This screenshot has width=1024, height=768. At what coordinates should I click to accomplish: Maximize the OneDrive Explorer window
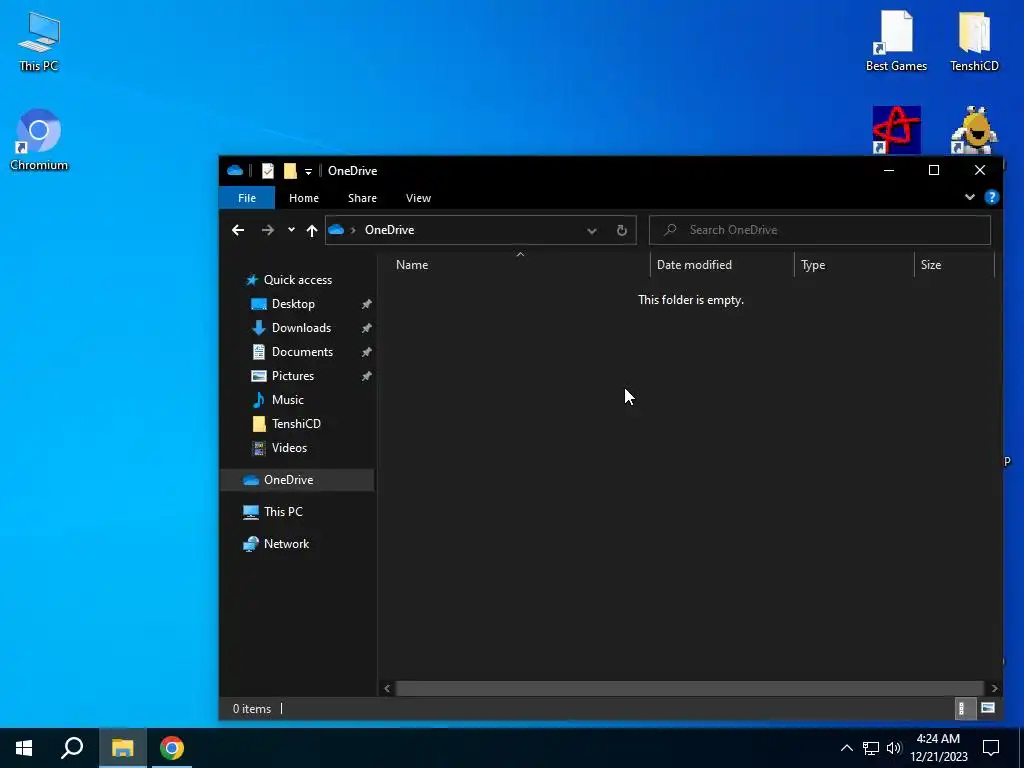(x=934, y=170)
